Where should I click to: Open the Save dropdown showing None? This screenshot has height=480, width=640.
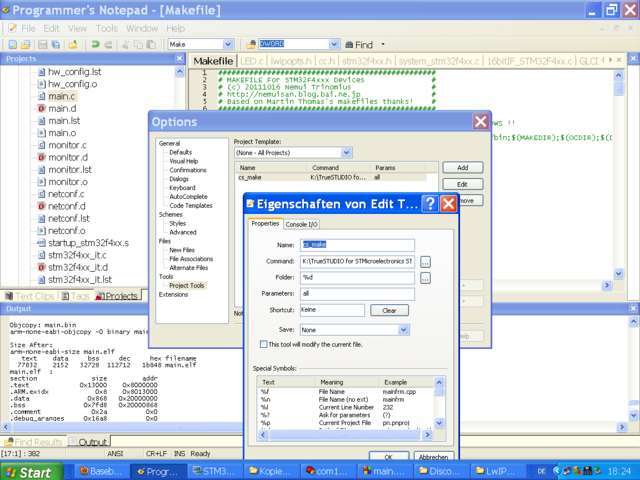pos(403,330)
